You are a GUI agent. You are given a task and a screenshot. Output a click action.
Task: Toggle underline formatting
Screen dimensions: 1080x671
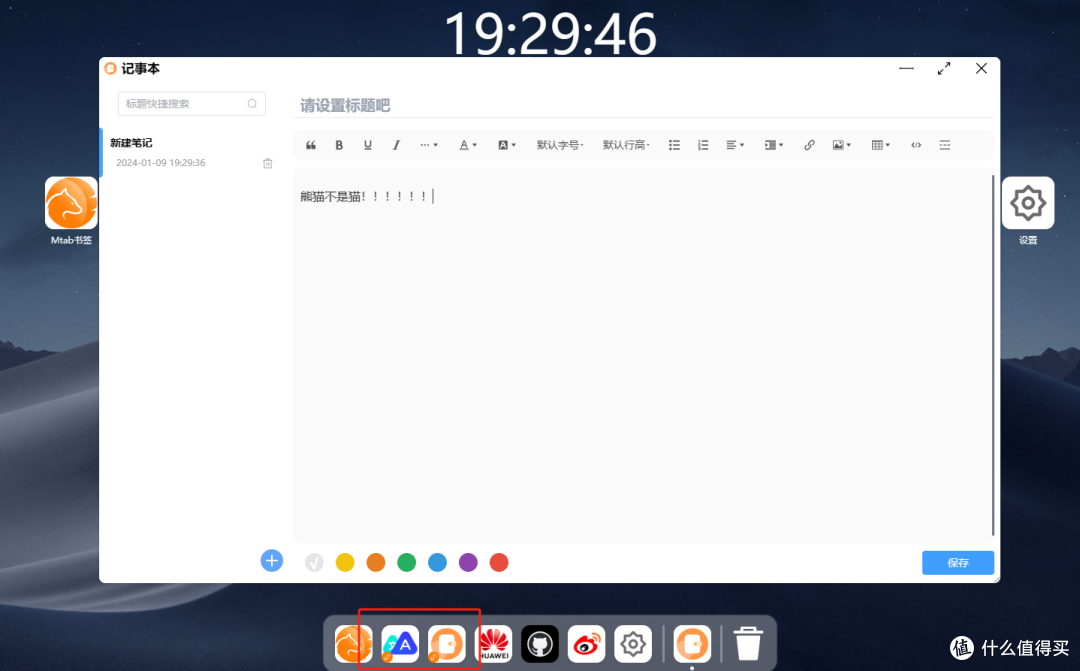368,145
